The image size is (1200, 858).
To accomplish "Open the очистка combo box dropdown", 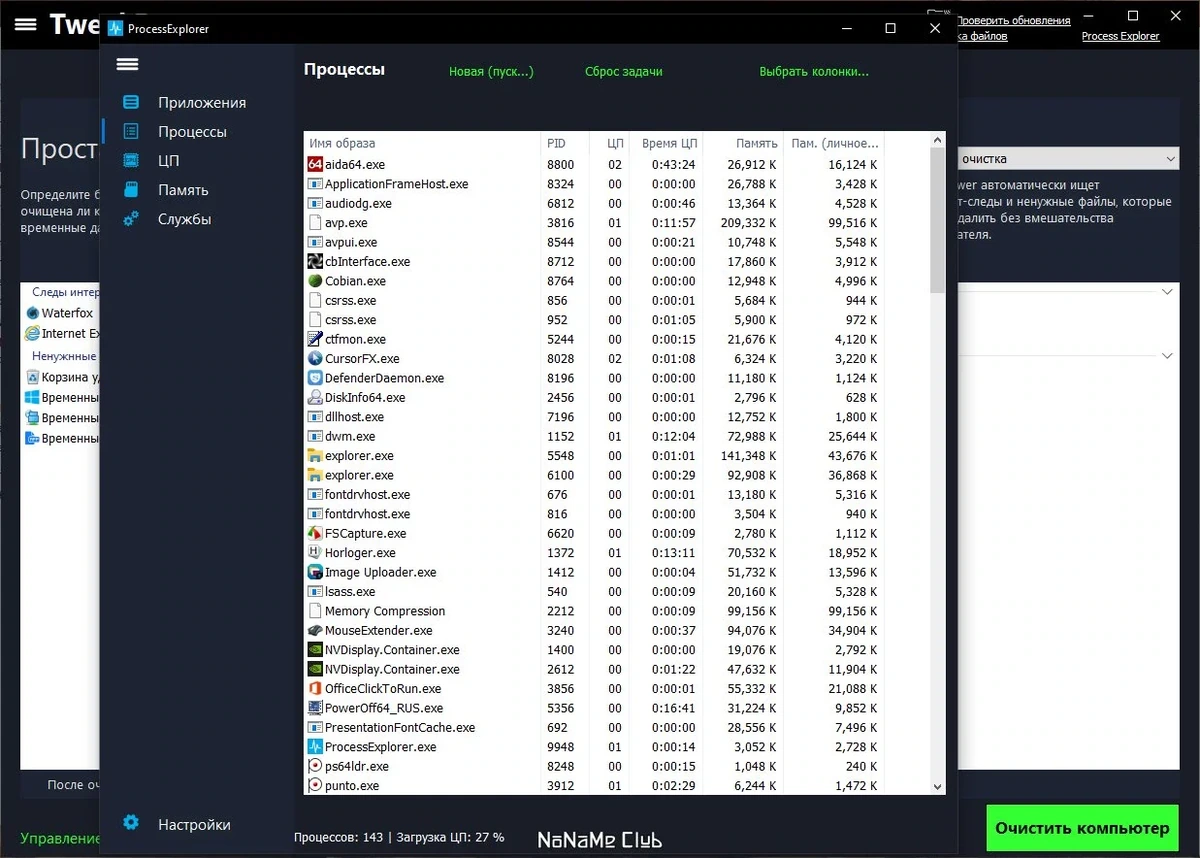I will tap(1067, 159).
